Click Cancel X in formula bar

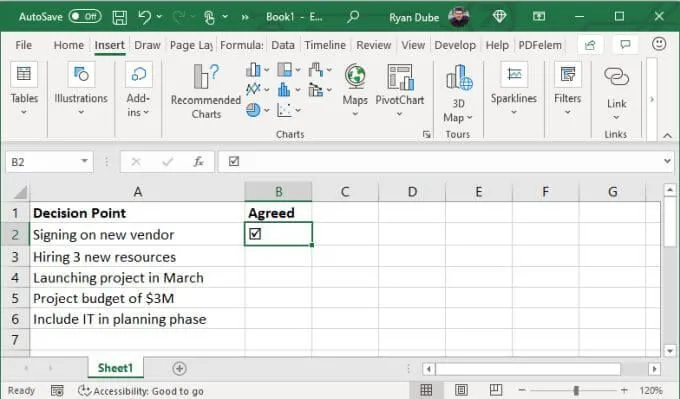click(x=136, y=162)
